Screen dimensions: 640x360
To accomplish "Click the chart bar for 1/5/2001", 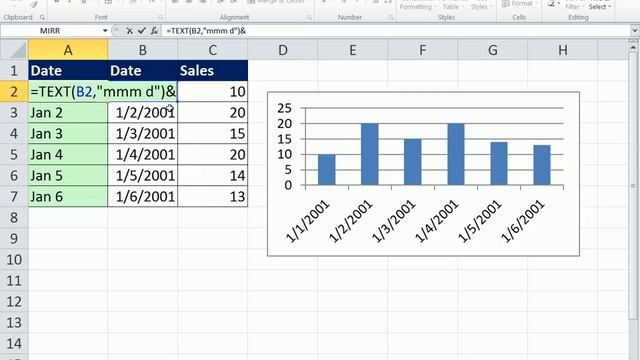I will click(499, 164).
